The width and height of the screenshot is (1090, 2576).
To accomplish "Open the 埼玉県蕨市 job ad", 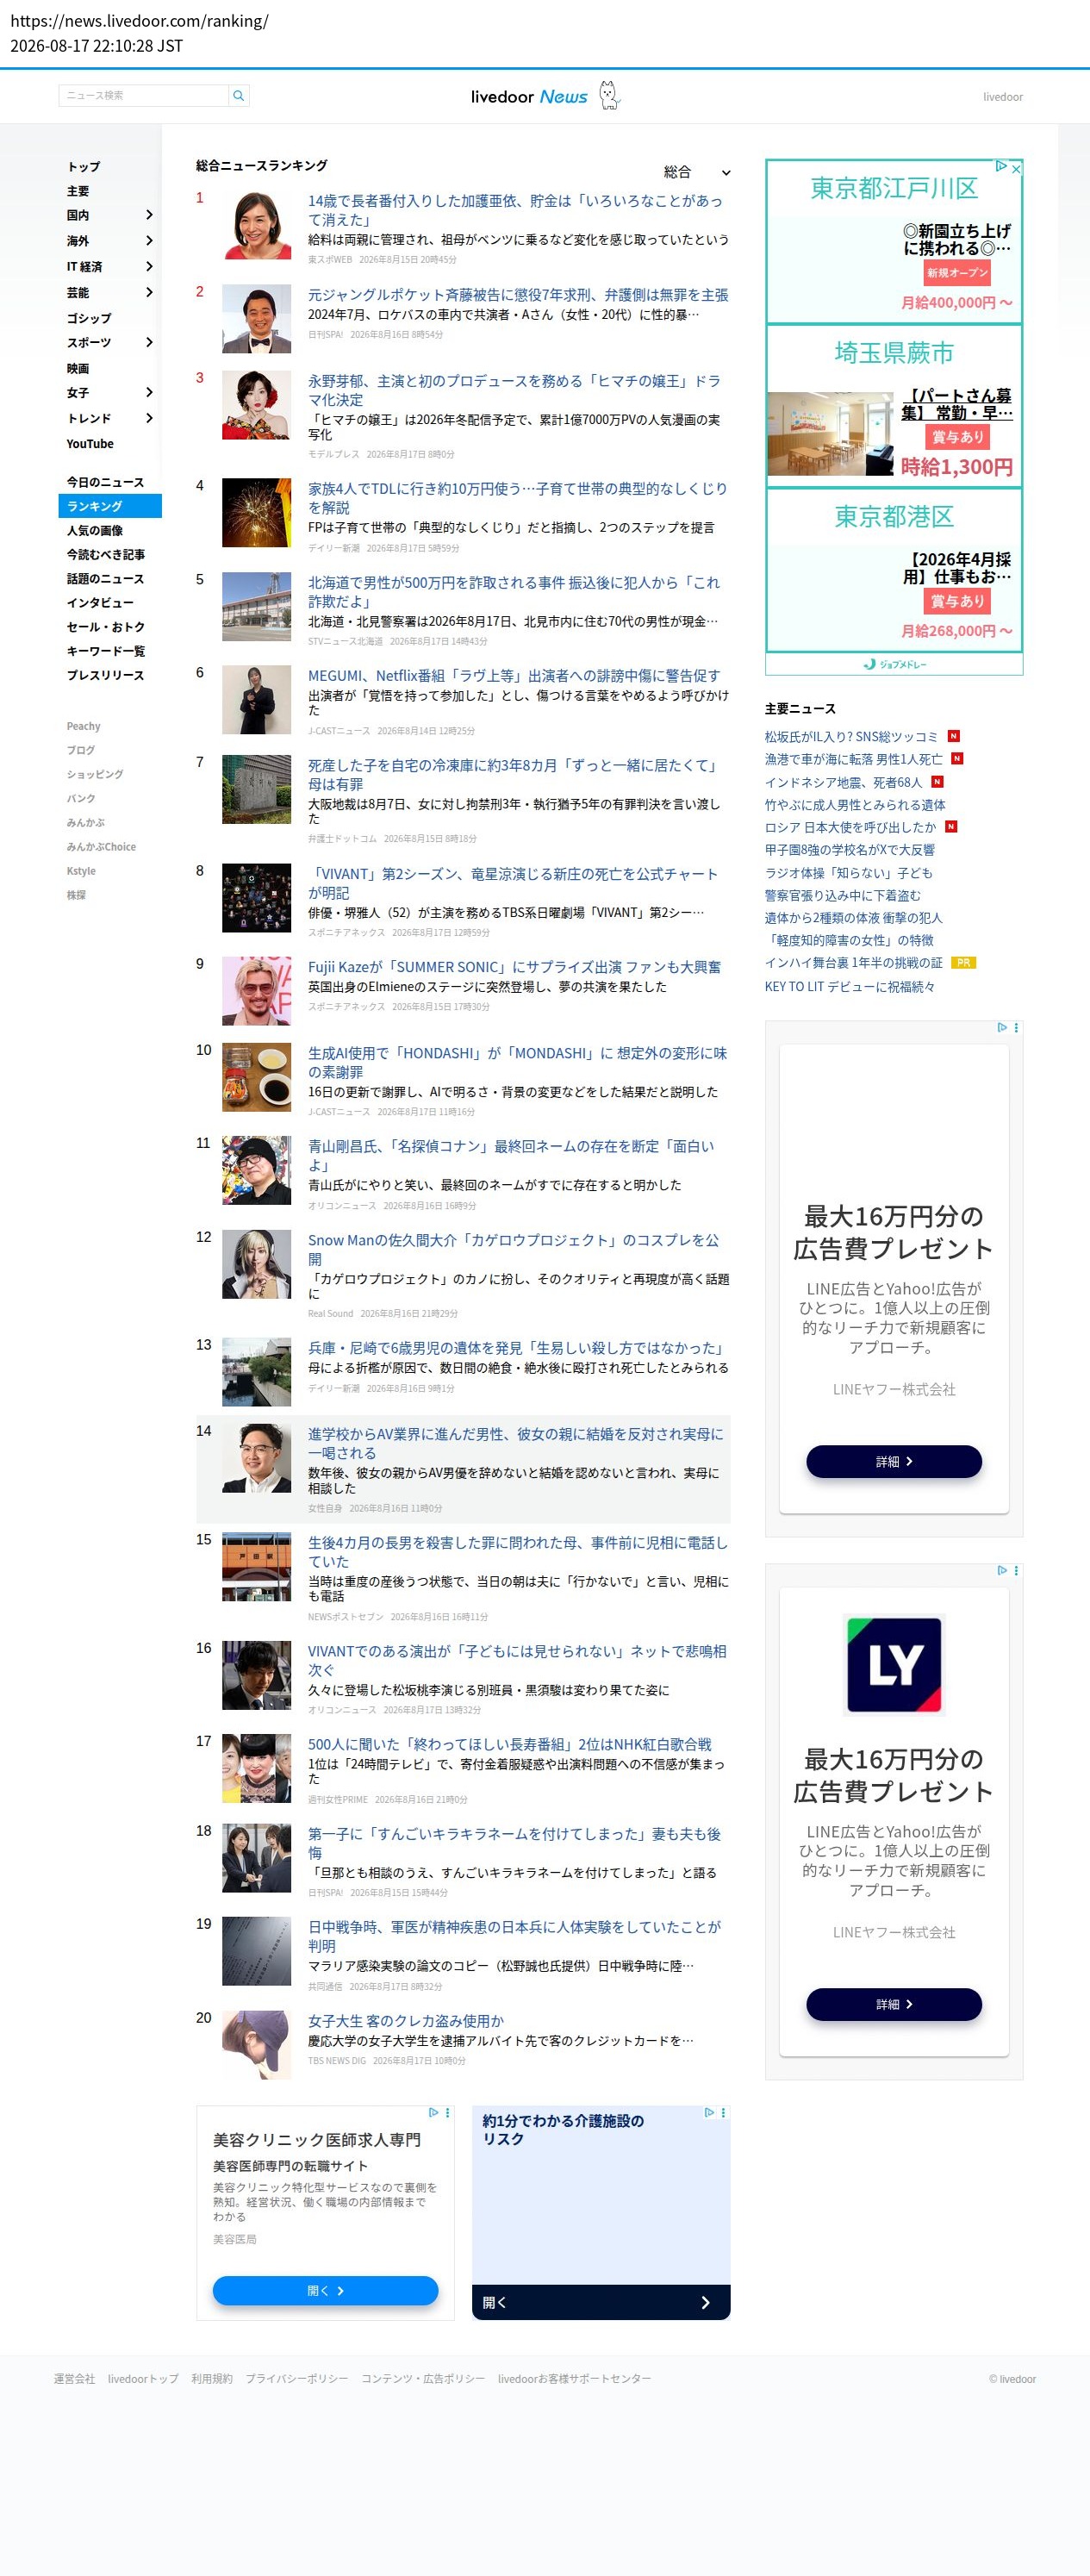I will pyautogui.click(x=894, y=406).
